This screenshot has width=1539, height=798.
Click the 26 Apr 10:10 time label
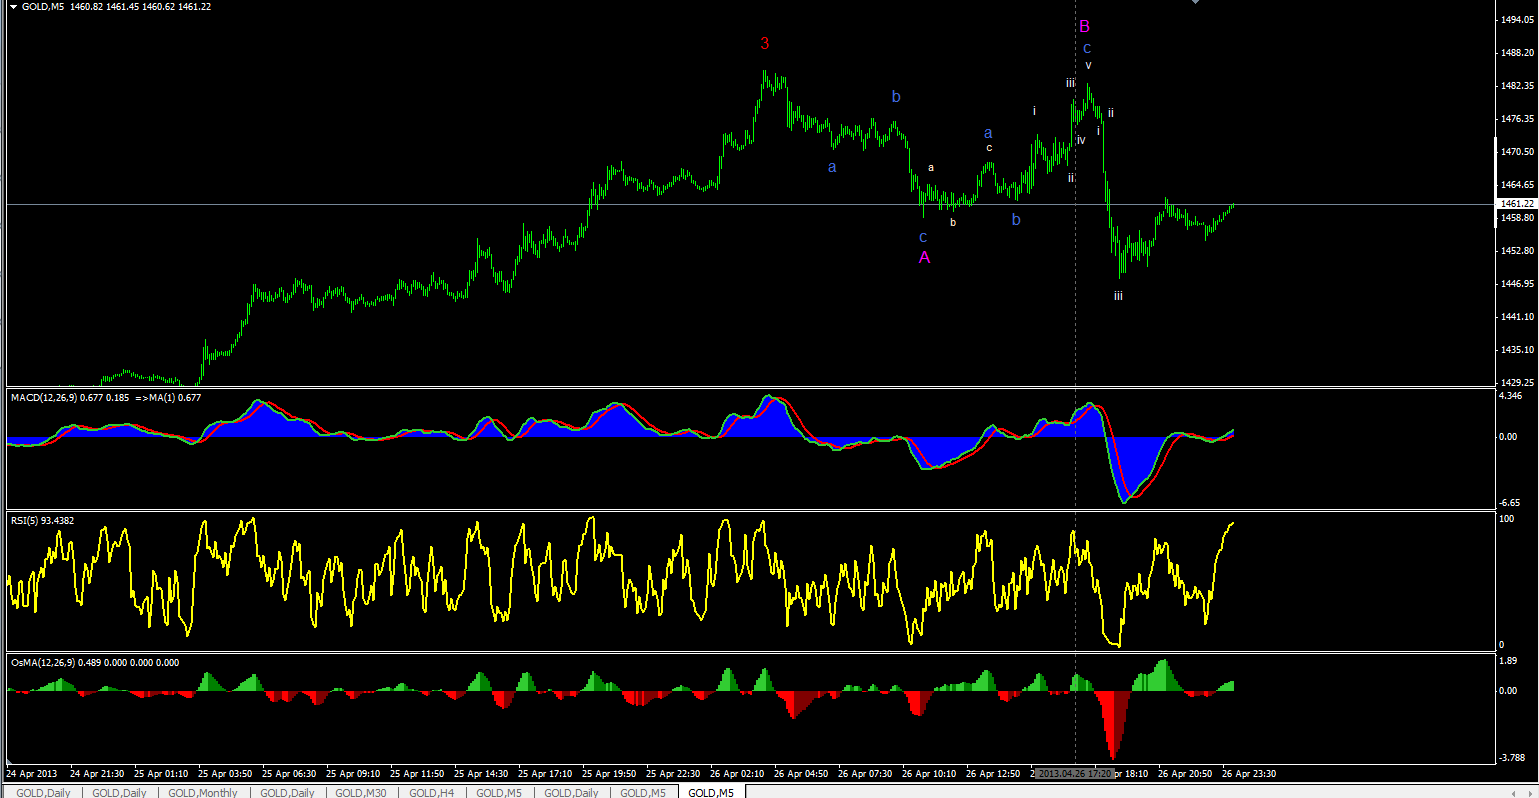click(929, 774)
